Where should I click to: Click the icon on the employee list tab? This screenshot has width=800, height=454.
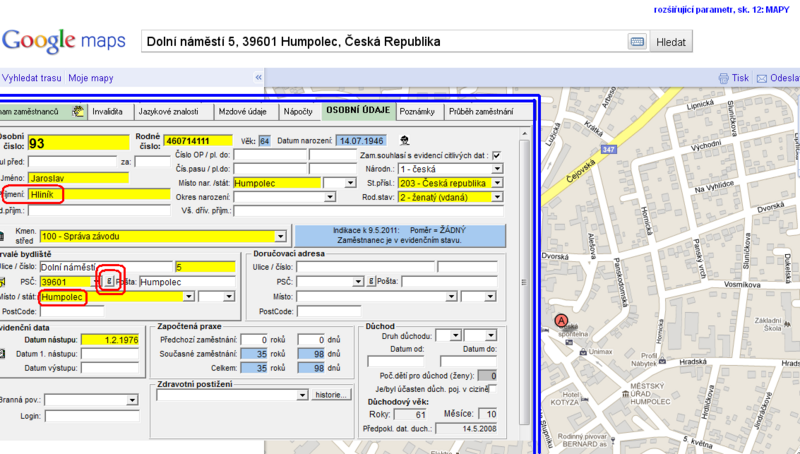coord(78,111)
